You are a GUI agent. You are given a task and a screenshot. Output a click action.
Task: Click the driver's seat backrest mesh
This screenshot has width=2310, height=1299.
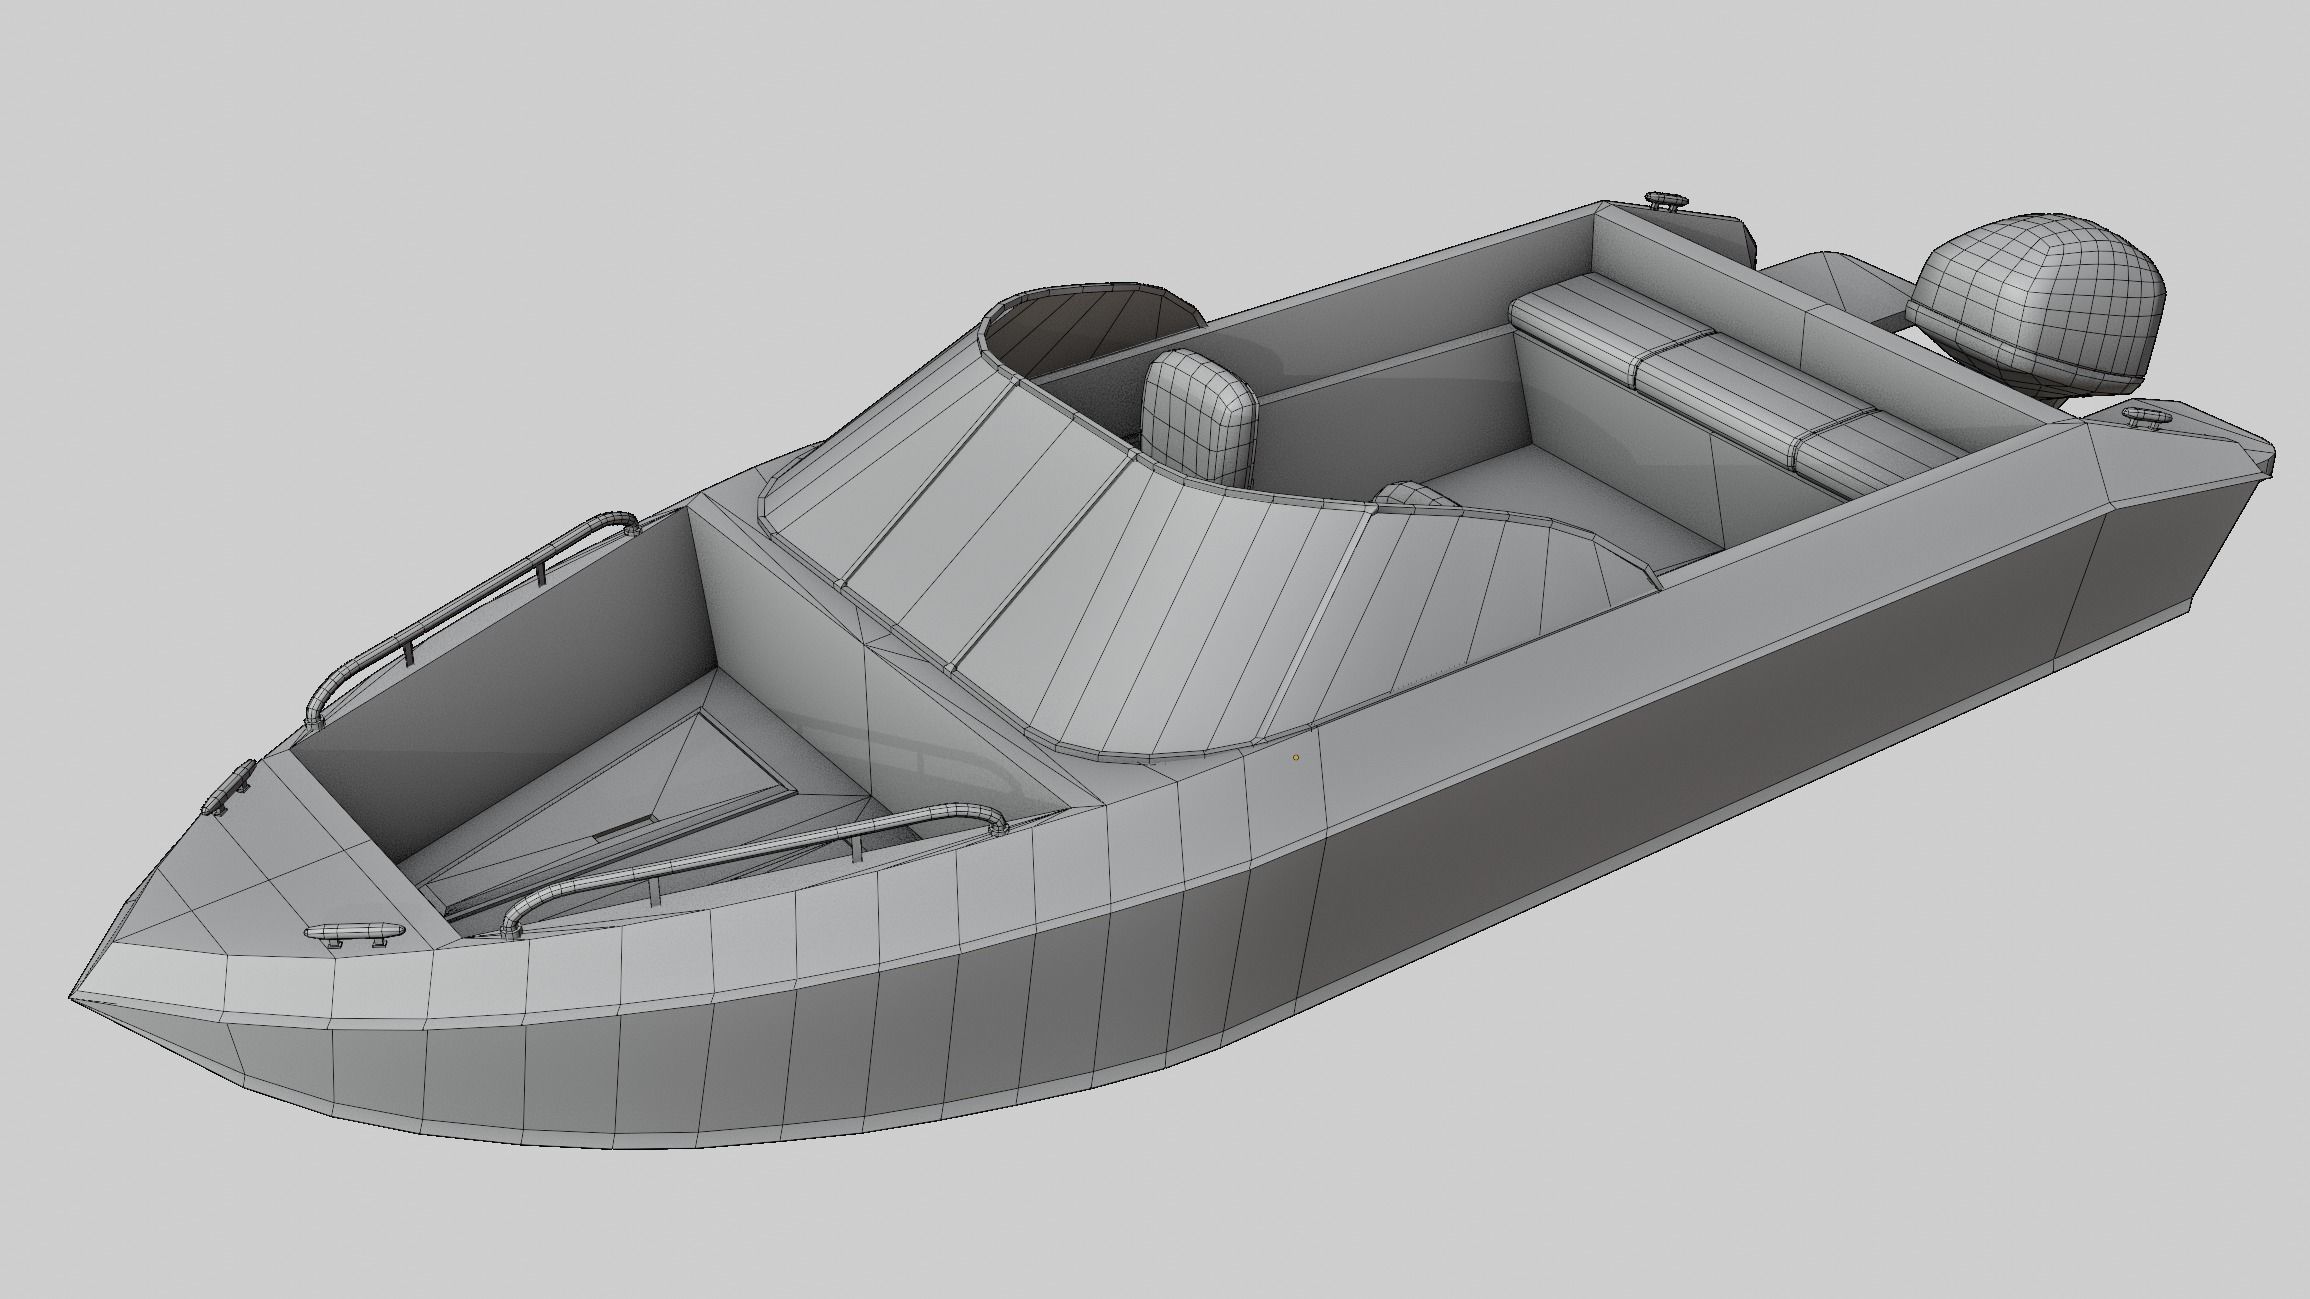(1199, 417)
